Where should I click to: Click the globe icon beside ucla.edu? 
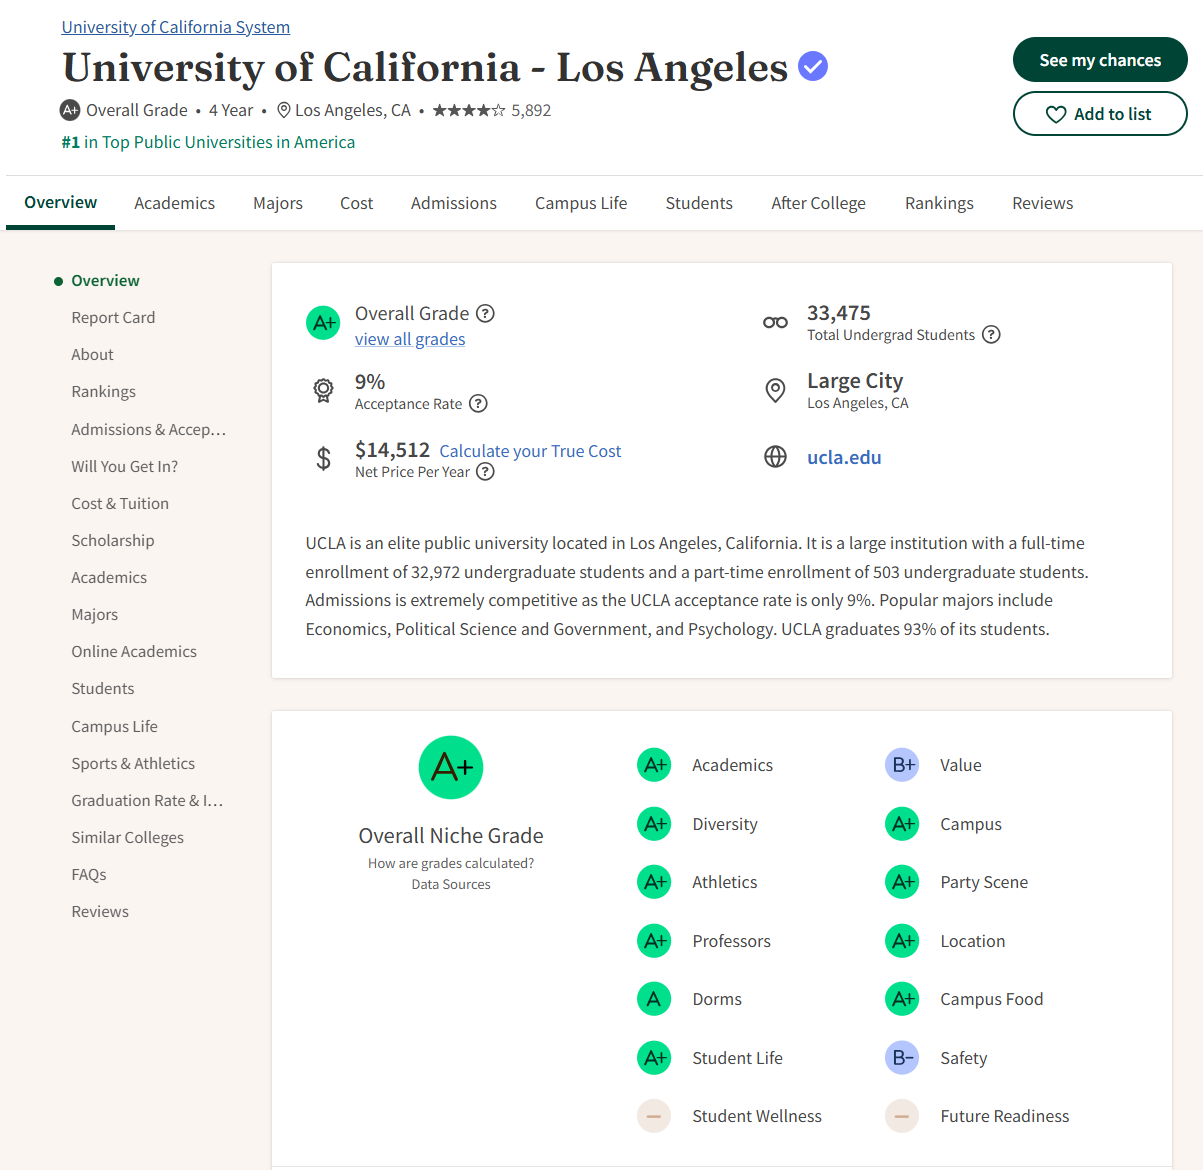(x=775, y=457)
